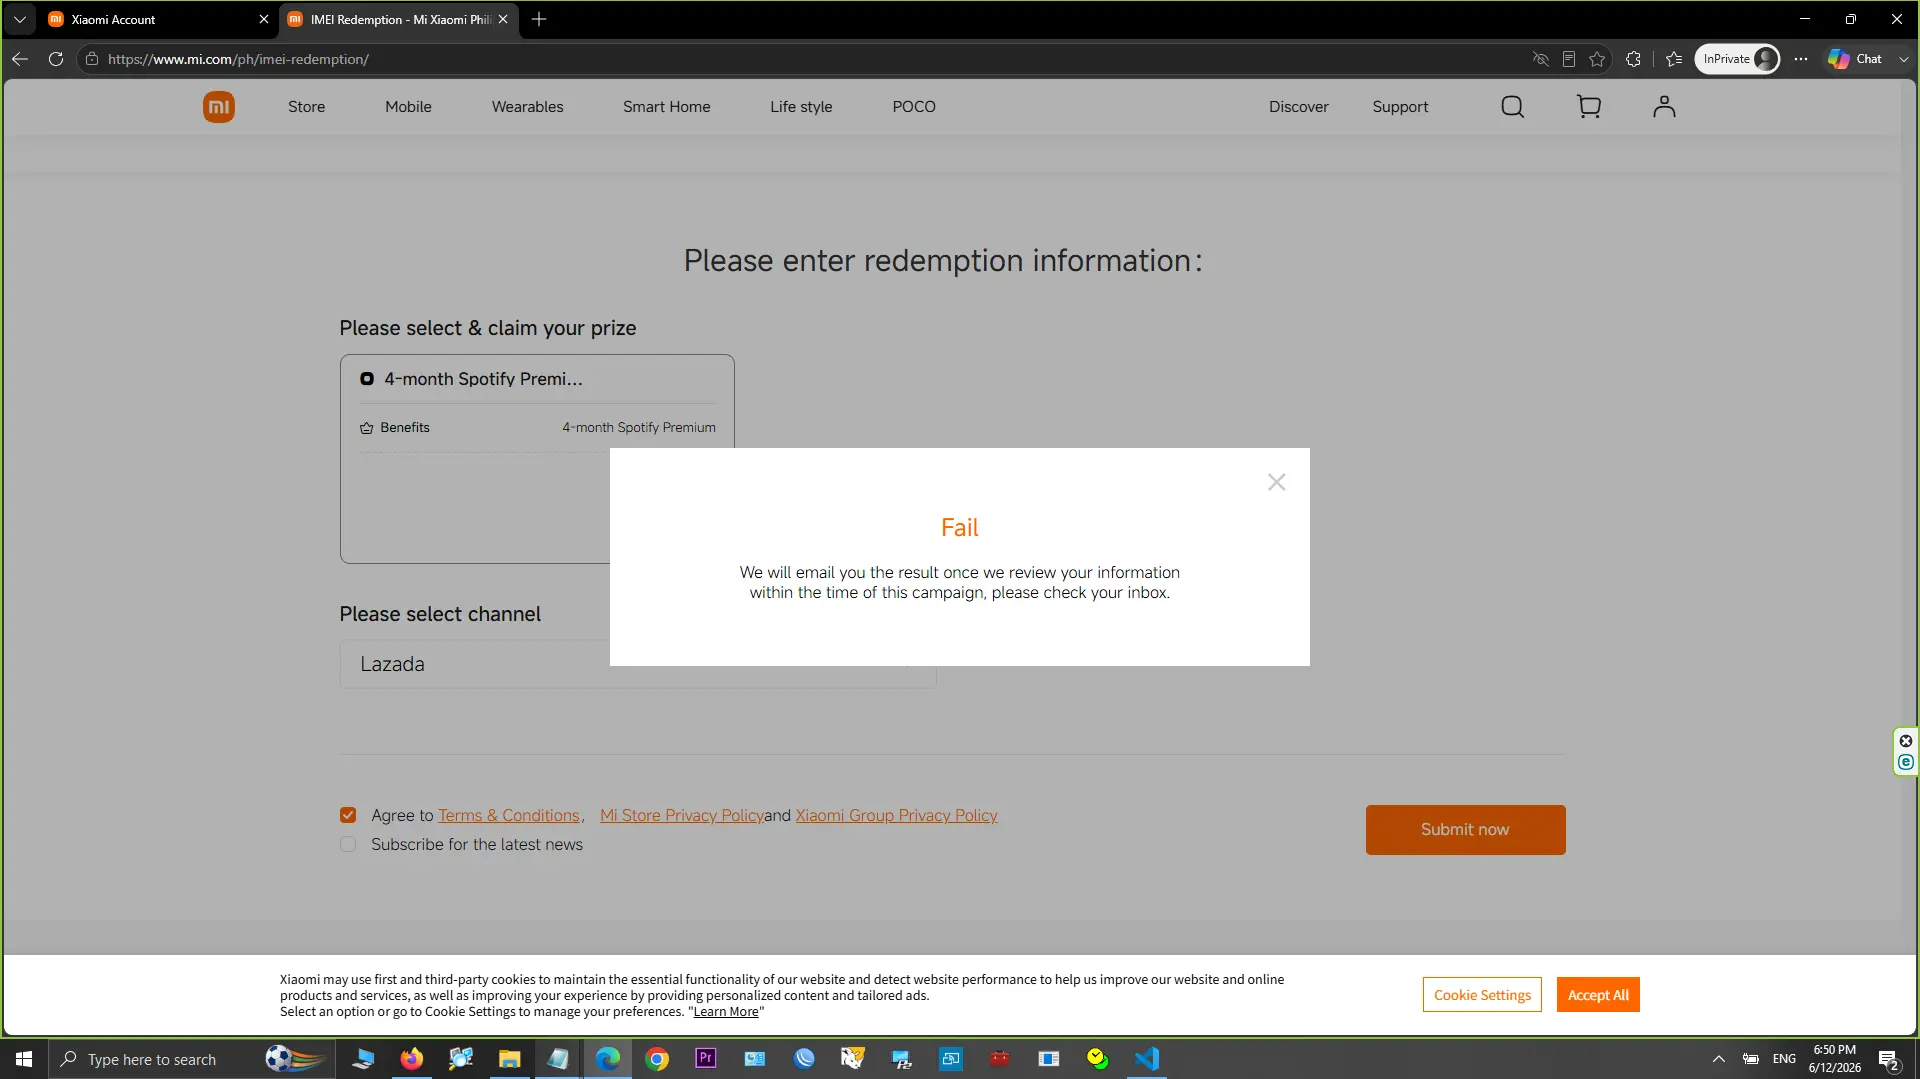Open the taskbar clock and date

click(1834, 1059)
